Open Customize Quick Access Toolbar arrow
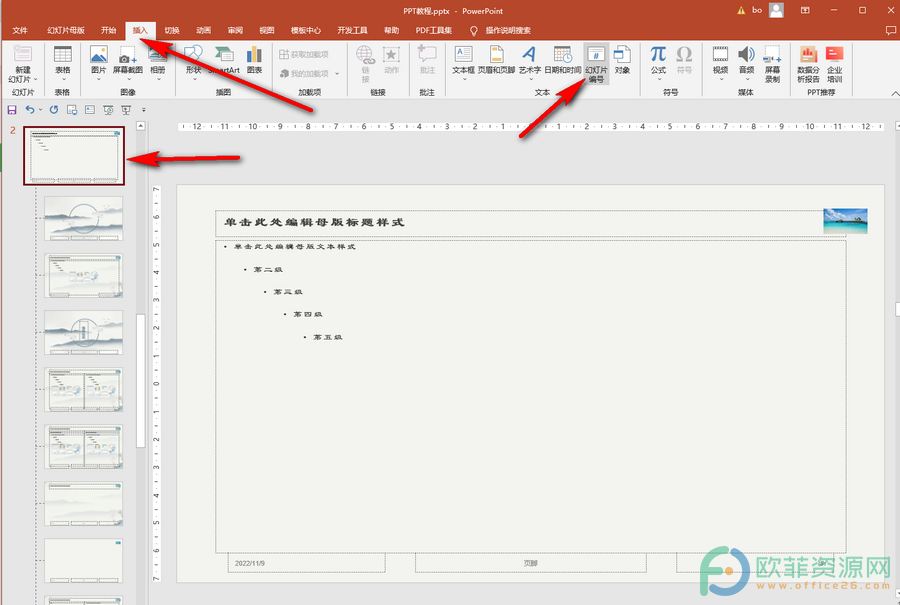The height and width of the screenshot is (605, 900). 143,110
